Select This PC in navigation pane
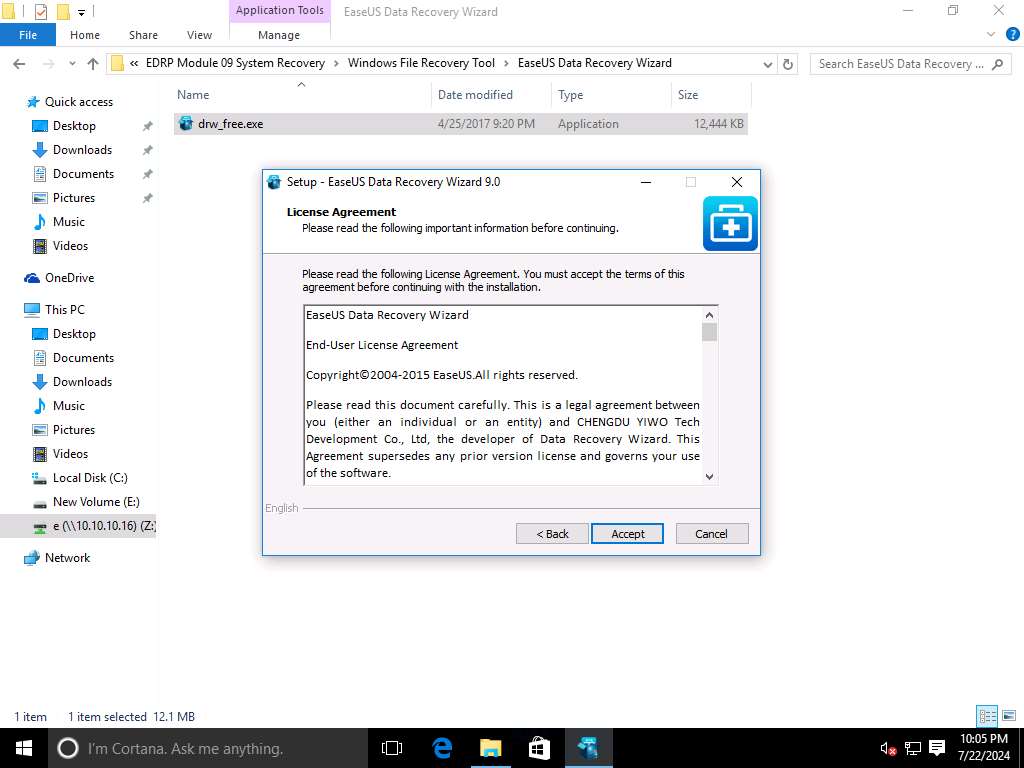 64,310
